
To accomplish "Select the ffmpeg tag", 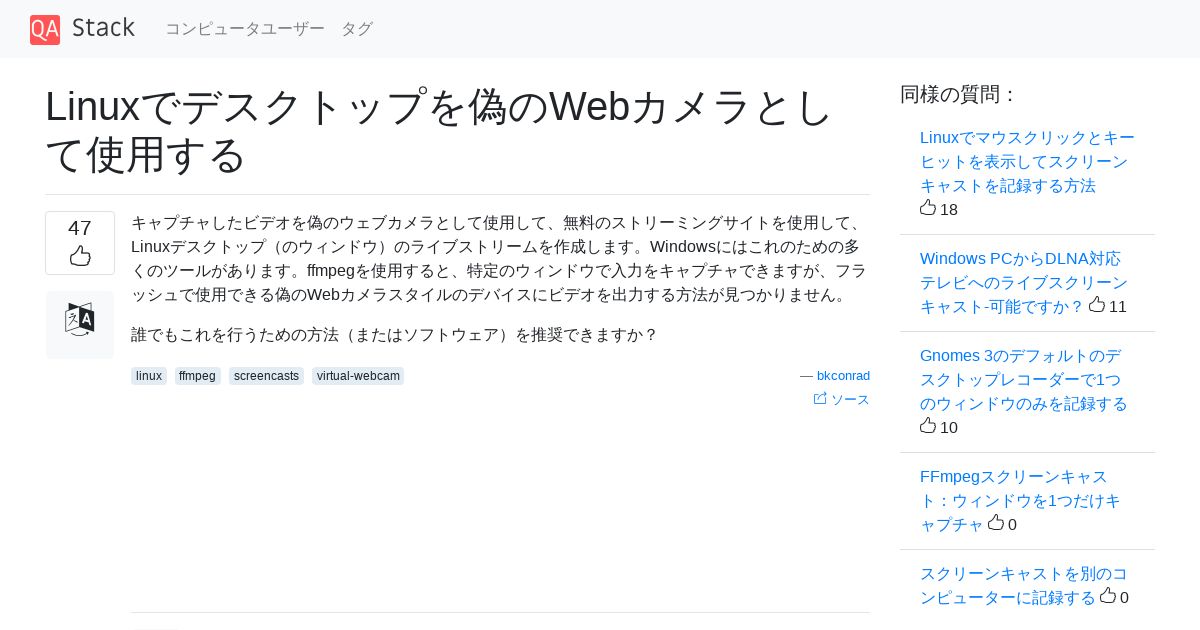I will point(198,376).
